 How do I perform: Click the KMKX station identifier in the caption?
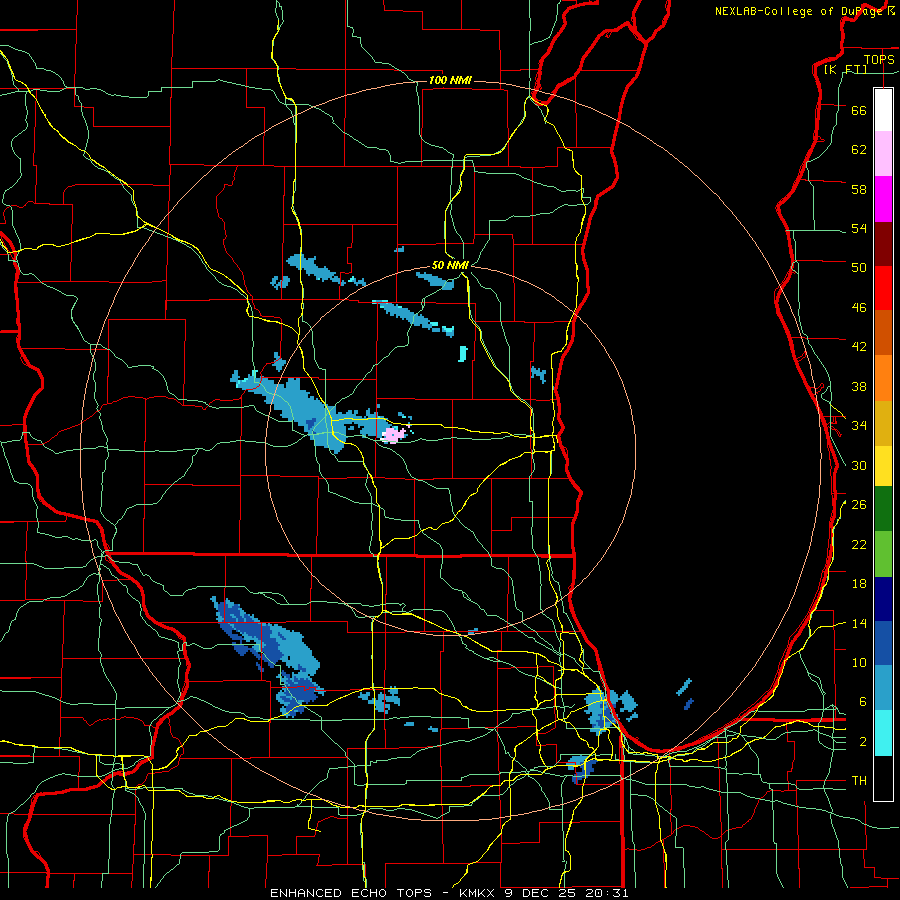pos(479,893)
